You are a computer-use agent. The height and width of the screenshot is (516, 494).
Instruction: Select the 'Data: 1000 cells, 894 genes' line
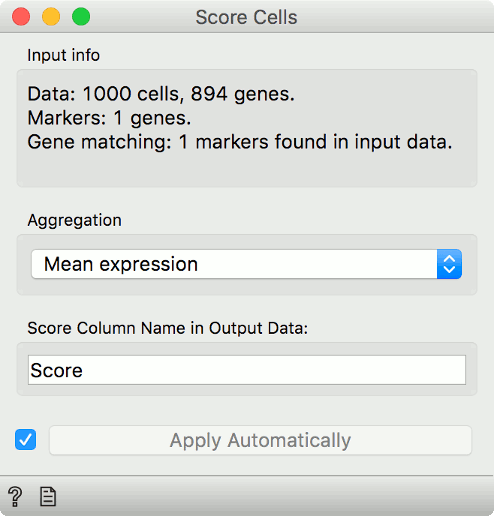click(161, 94)
